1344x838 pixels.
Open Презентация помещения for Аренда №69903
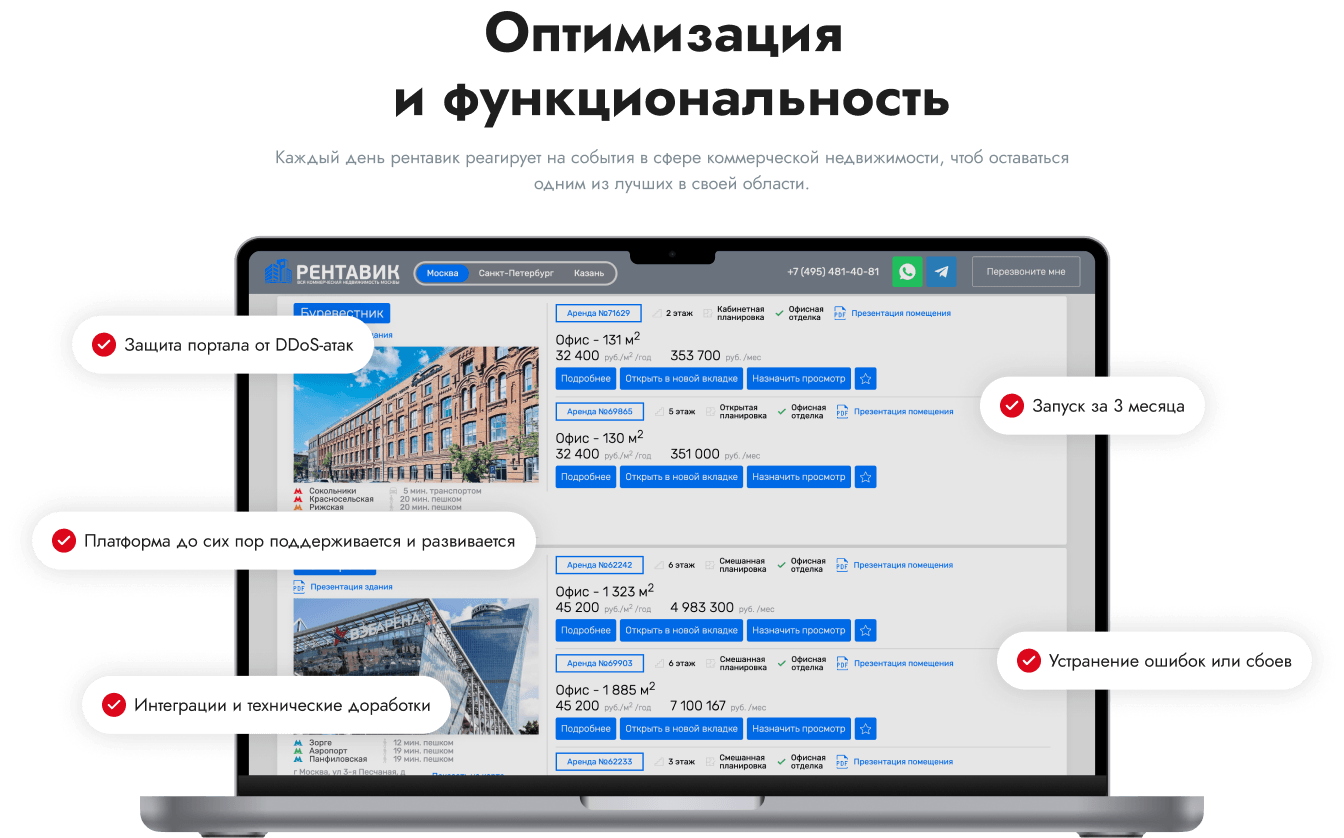(903, 663)
